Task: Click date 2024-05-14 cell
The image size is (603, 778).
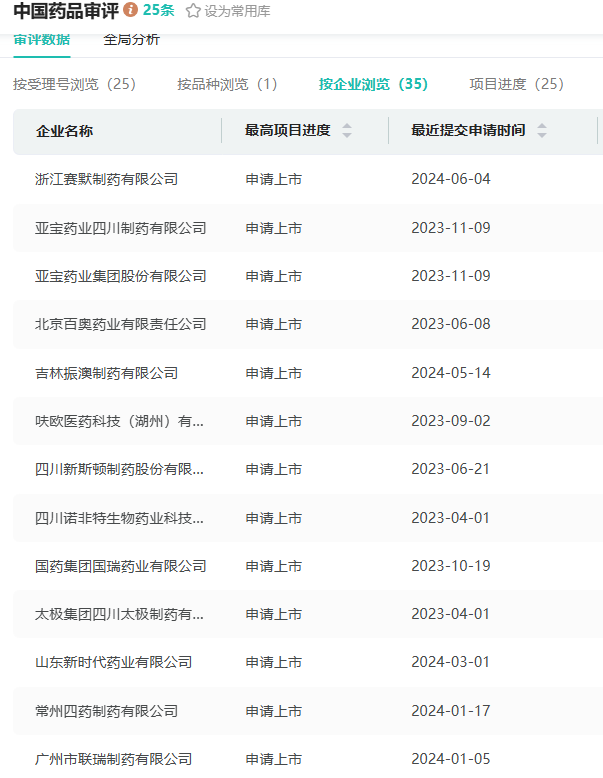Action: pos(451,373)
